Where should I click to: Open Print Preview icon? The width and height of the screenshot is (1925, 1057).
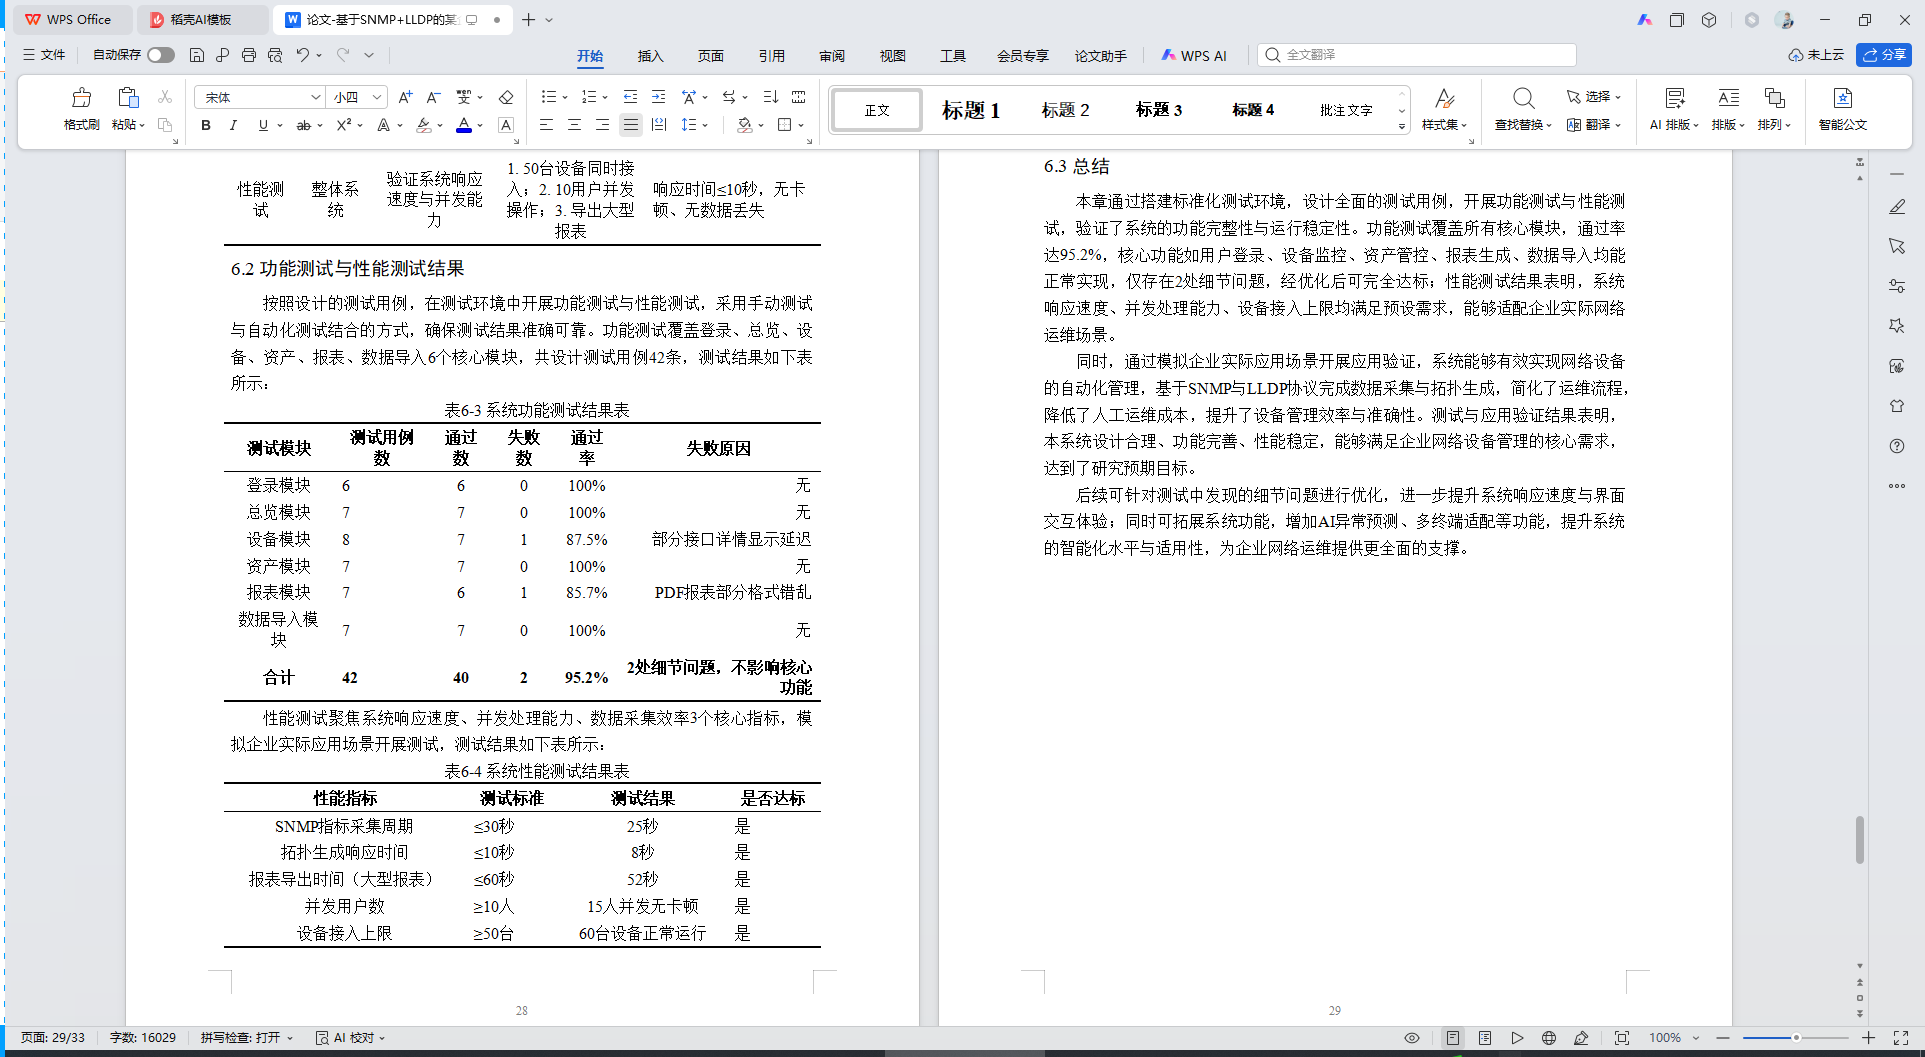click(275, 55)
